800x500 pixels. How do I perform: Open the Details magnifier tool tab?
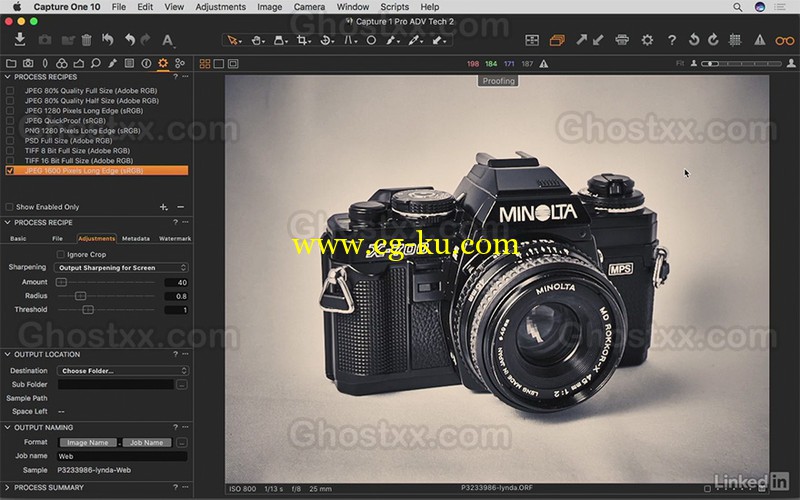click(x=95, y=63)
